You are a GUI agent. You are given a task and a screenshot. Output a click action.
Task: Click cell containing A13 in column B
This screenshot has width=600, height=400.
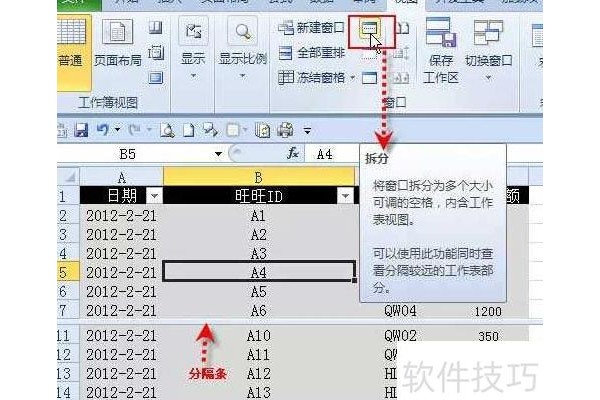click(x=259, y=392)
